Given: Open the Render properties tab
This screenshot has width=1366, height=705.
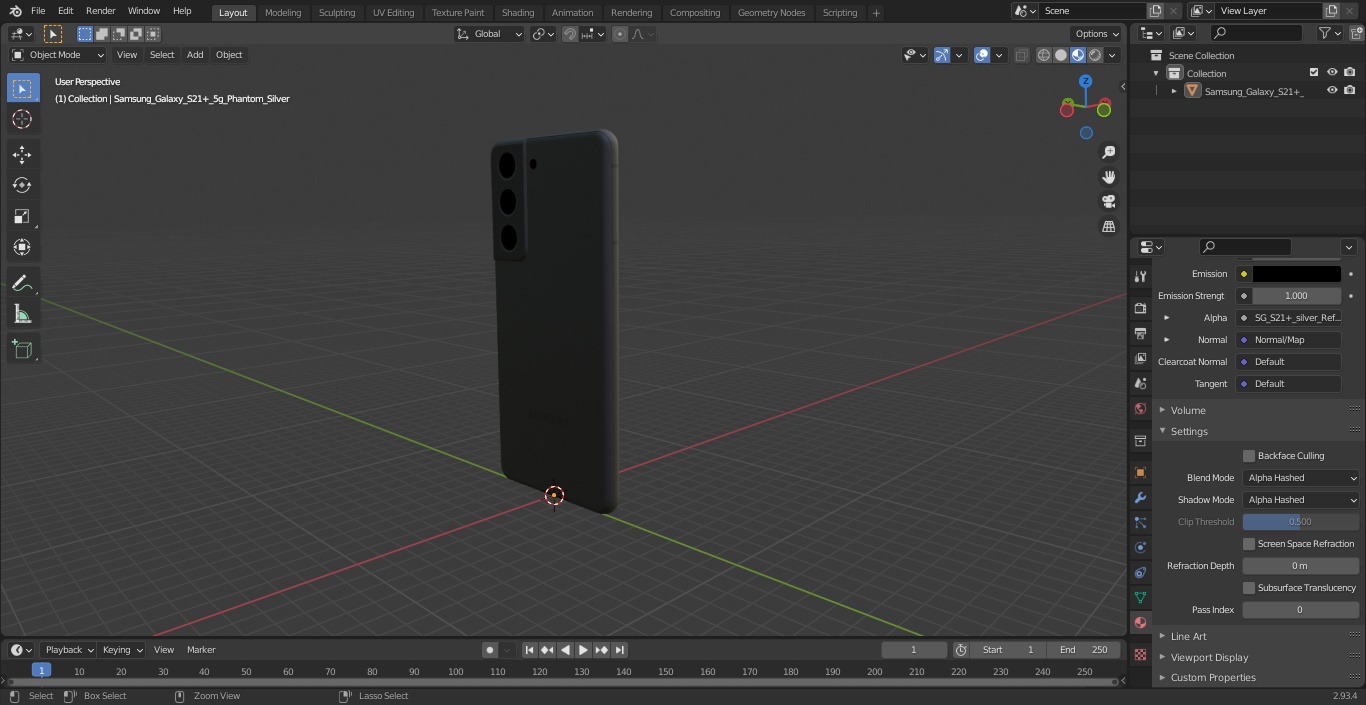Looking at the screenshot, I should [1140, 308].
